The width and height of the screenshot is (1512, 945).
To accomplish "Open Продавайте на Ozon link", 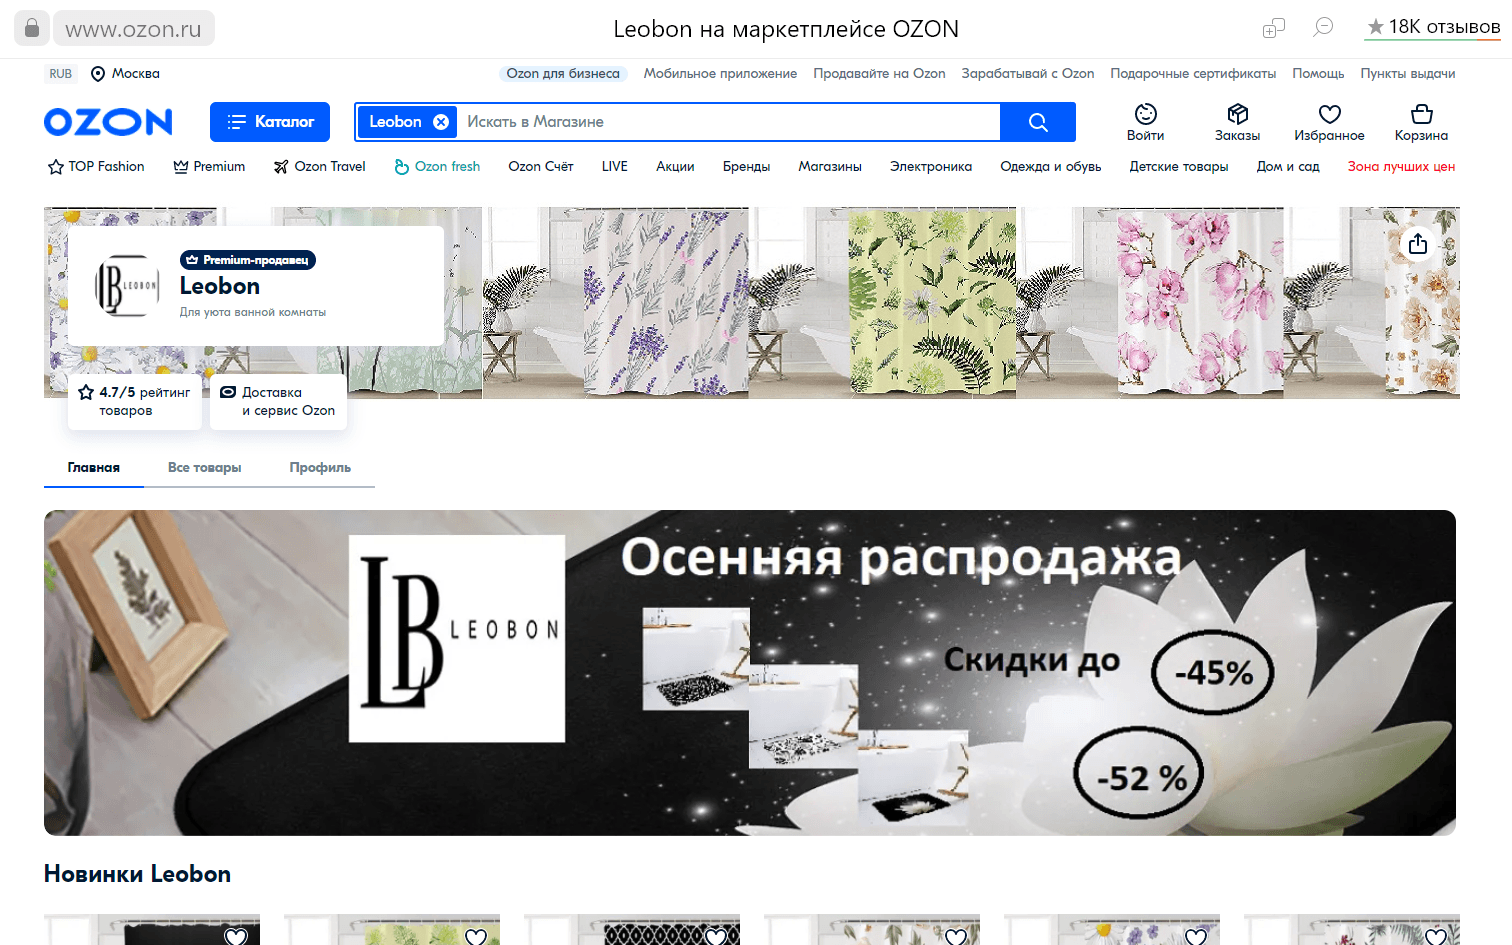I will click(x=879, y=74).
